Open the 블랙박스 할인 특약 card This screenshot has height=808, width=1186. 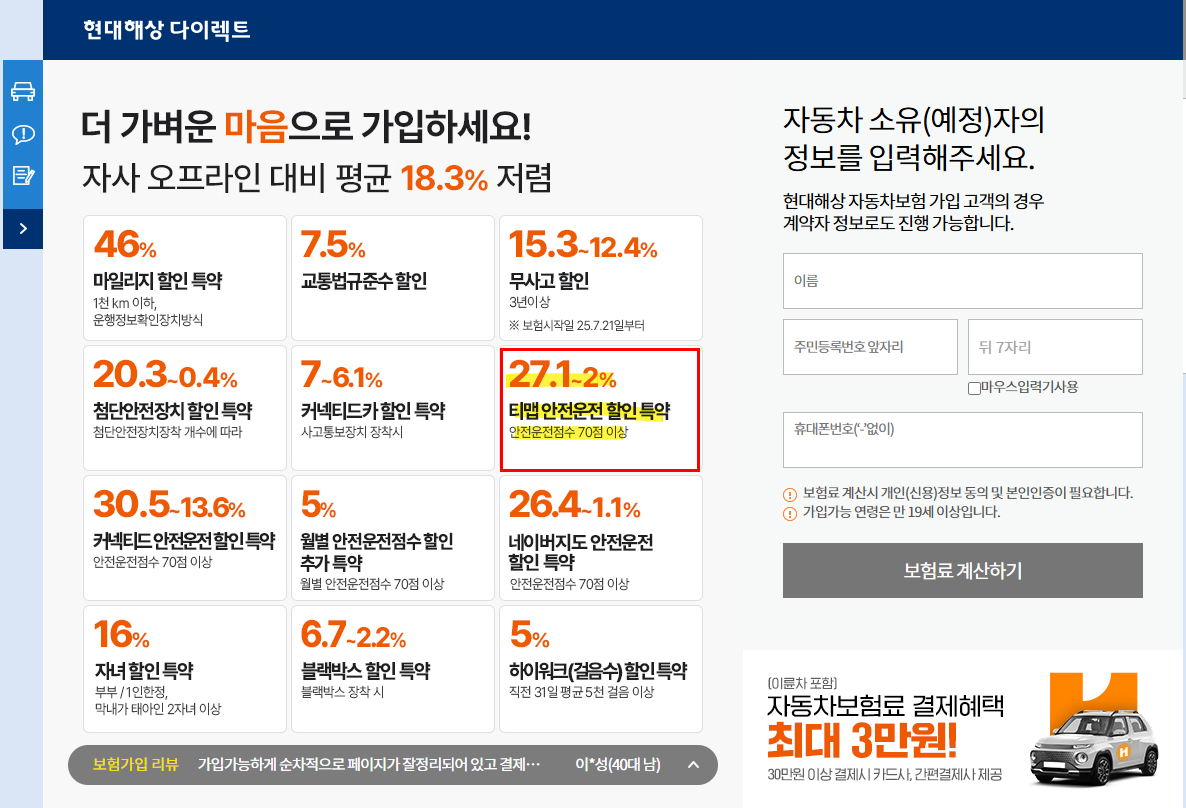coord(393,669)
